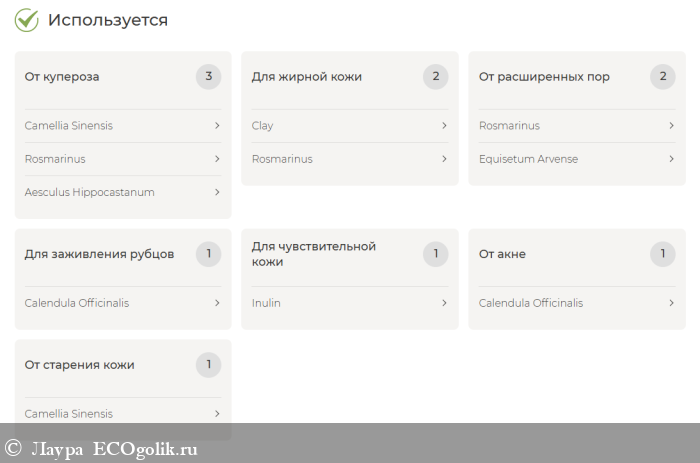
Task: Select the От купероза category heading
Action: pyautogui.click(x=62, y=77)
